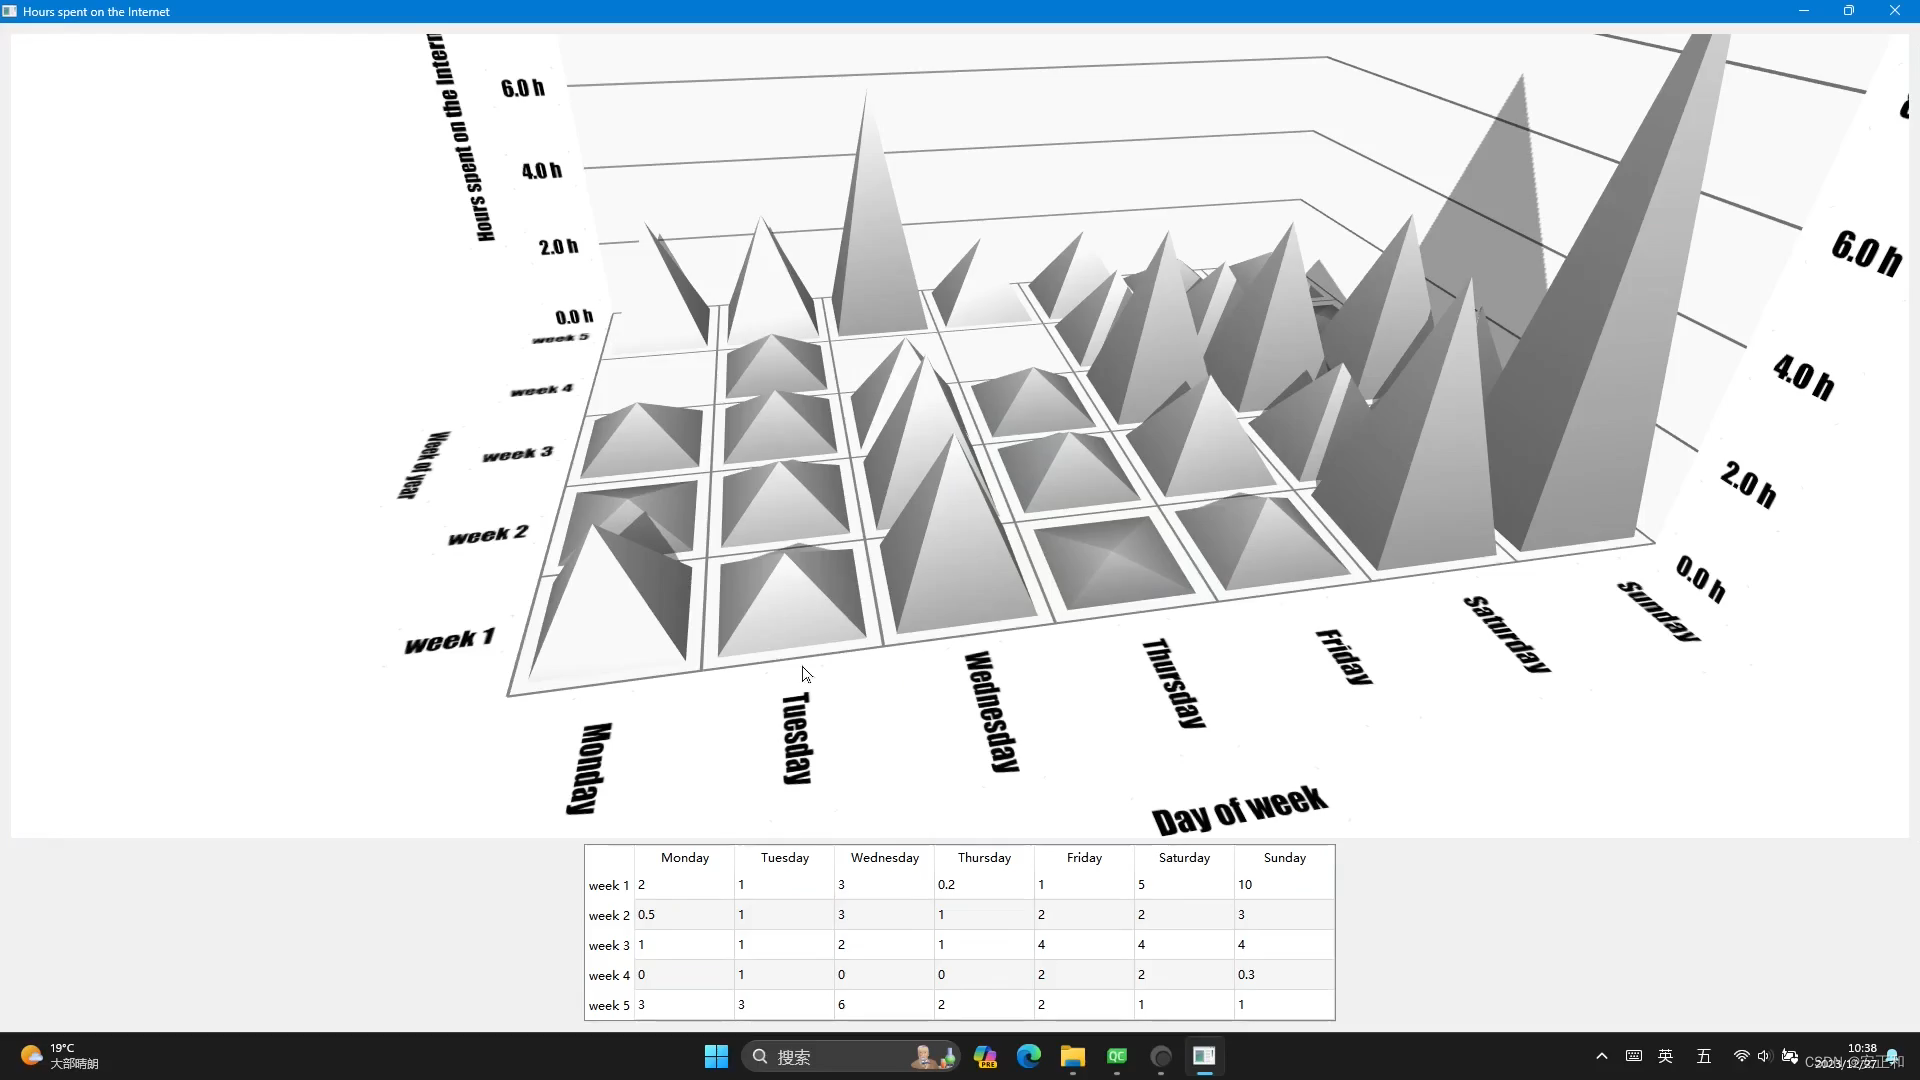
Task: Click the Saturday column header
Action: coord(1184,858)
